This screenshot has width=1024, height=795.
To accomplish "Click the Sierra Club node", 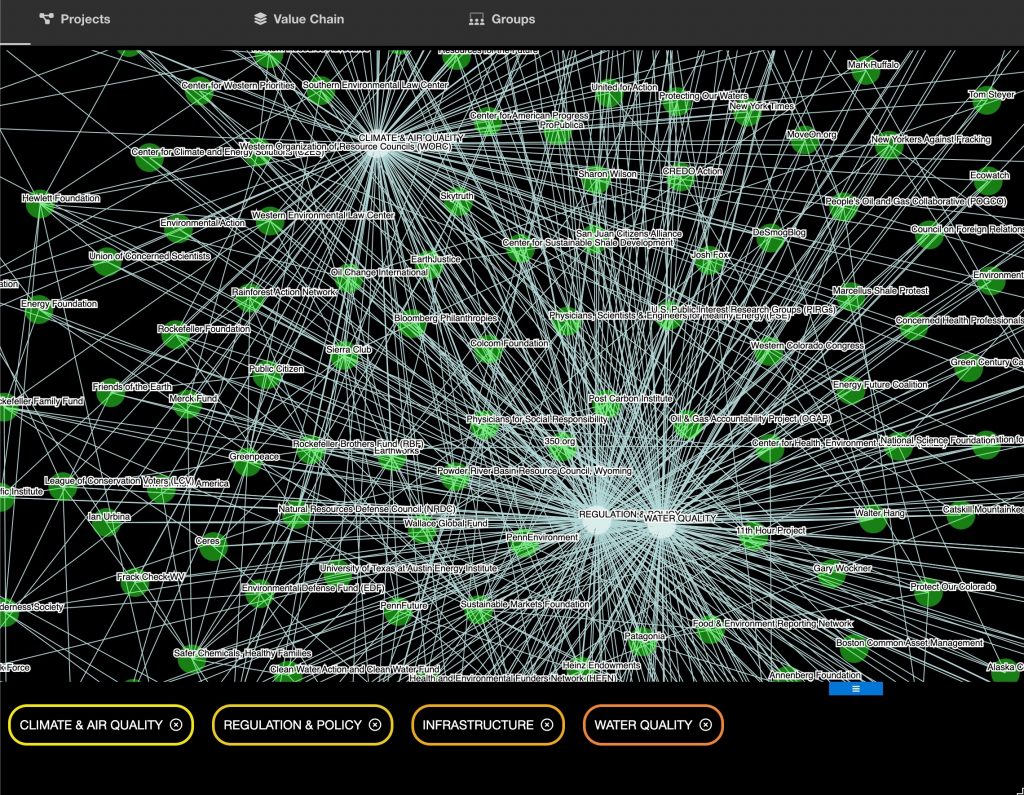I will coord(343,356).
